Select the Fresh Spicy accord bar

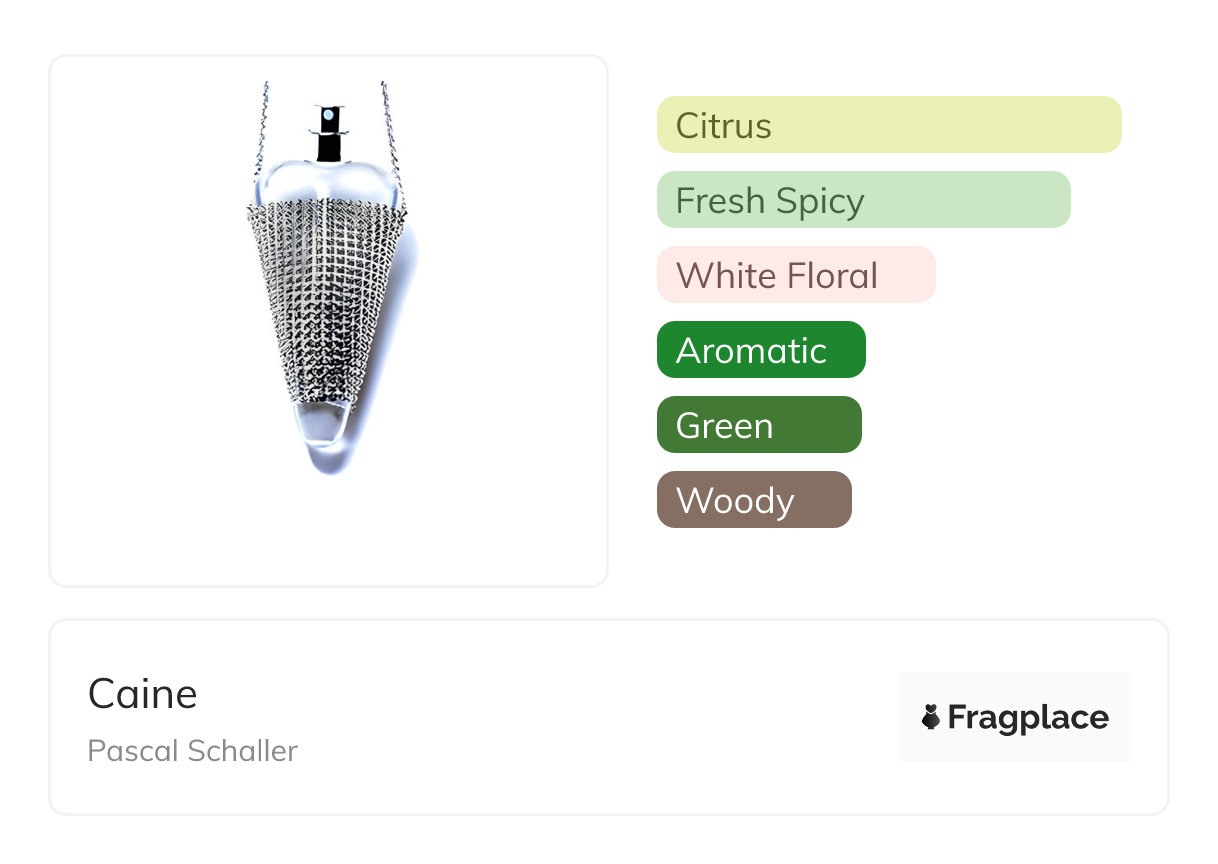click(863, 200)
